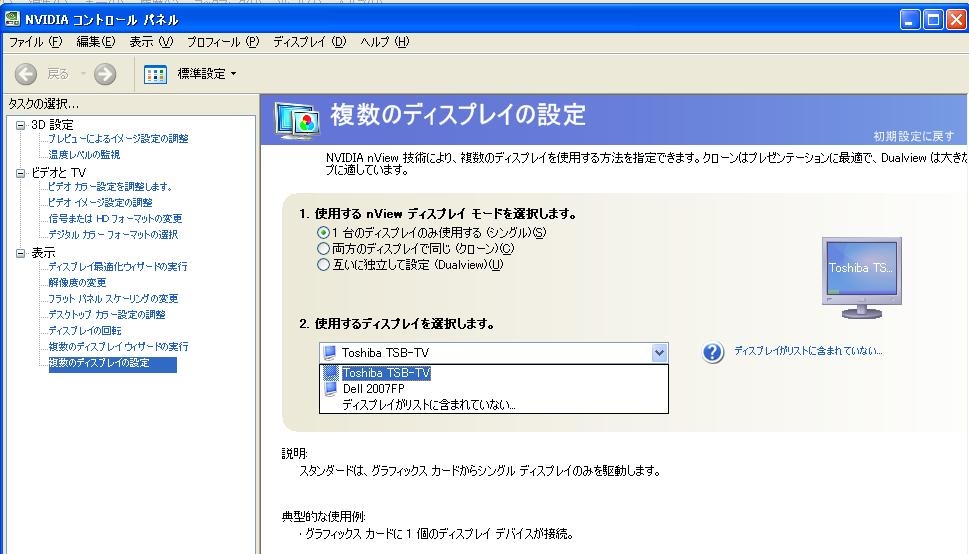Open the 表示(V) menu
969x554 pixels.
(x=151, y=42)
